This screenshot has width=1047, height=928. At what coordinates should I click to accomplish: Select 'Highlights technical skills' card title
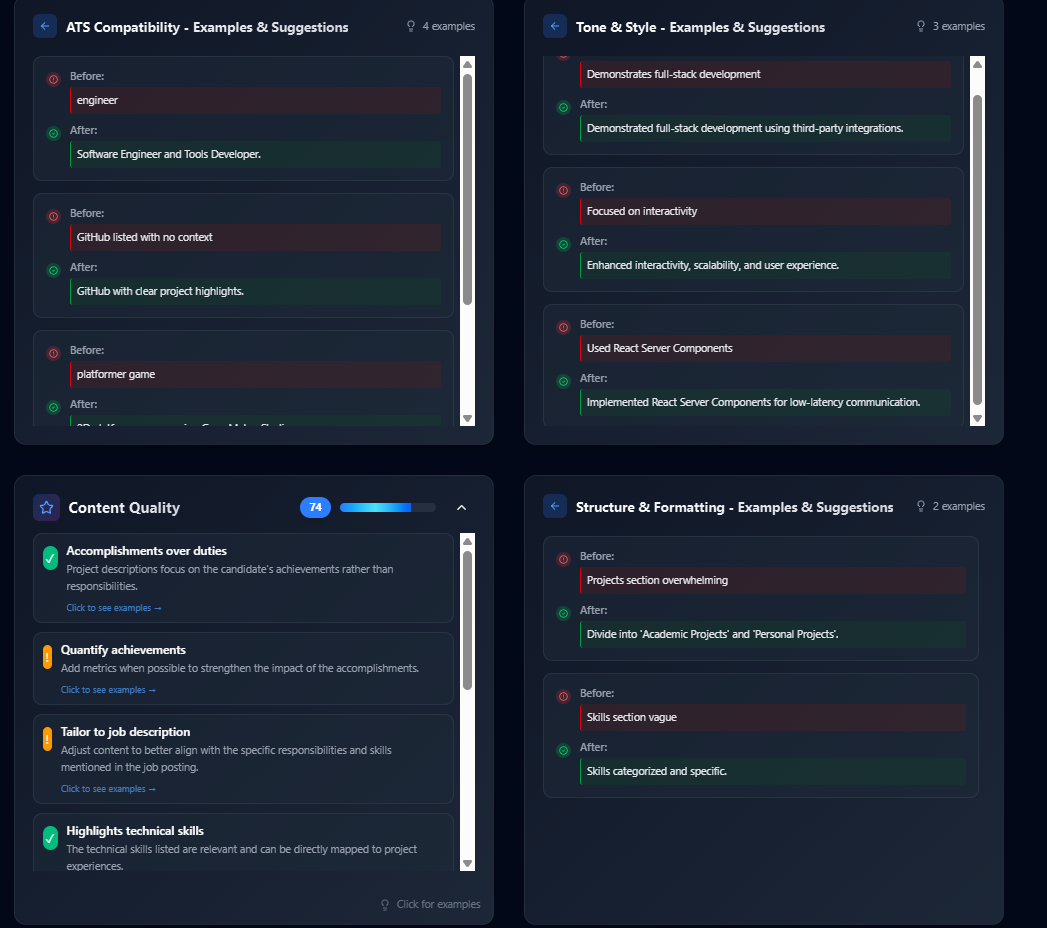click(x=135, y=831)
